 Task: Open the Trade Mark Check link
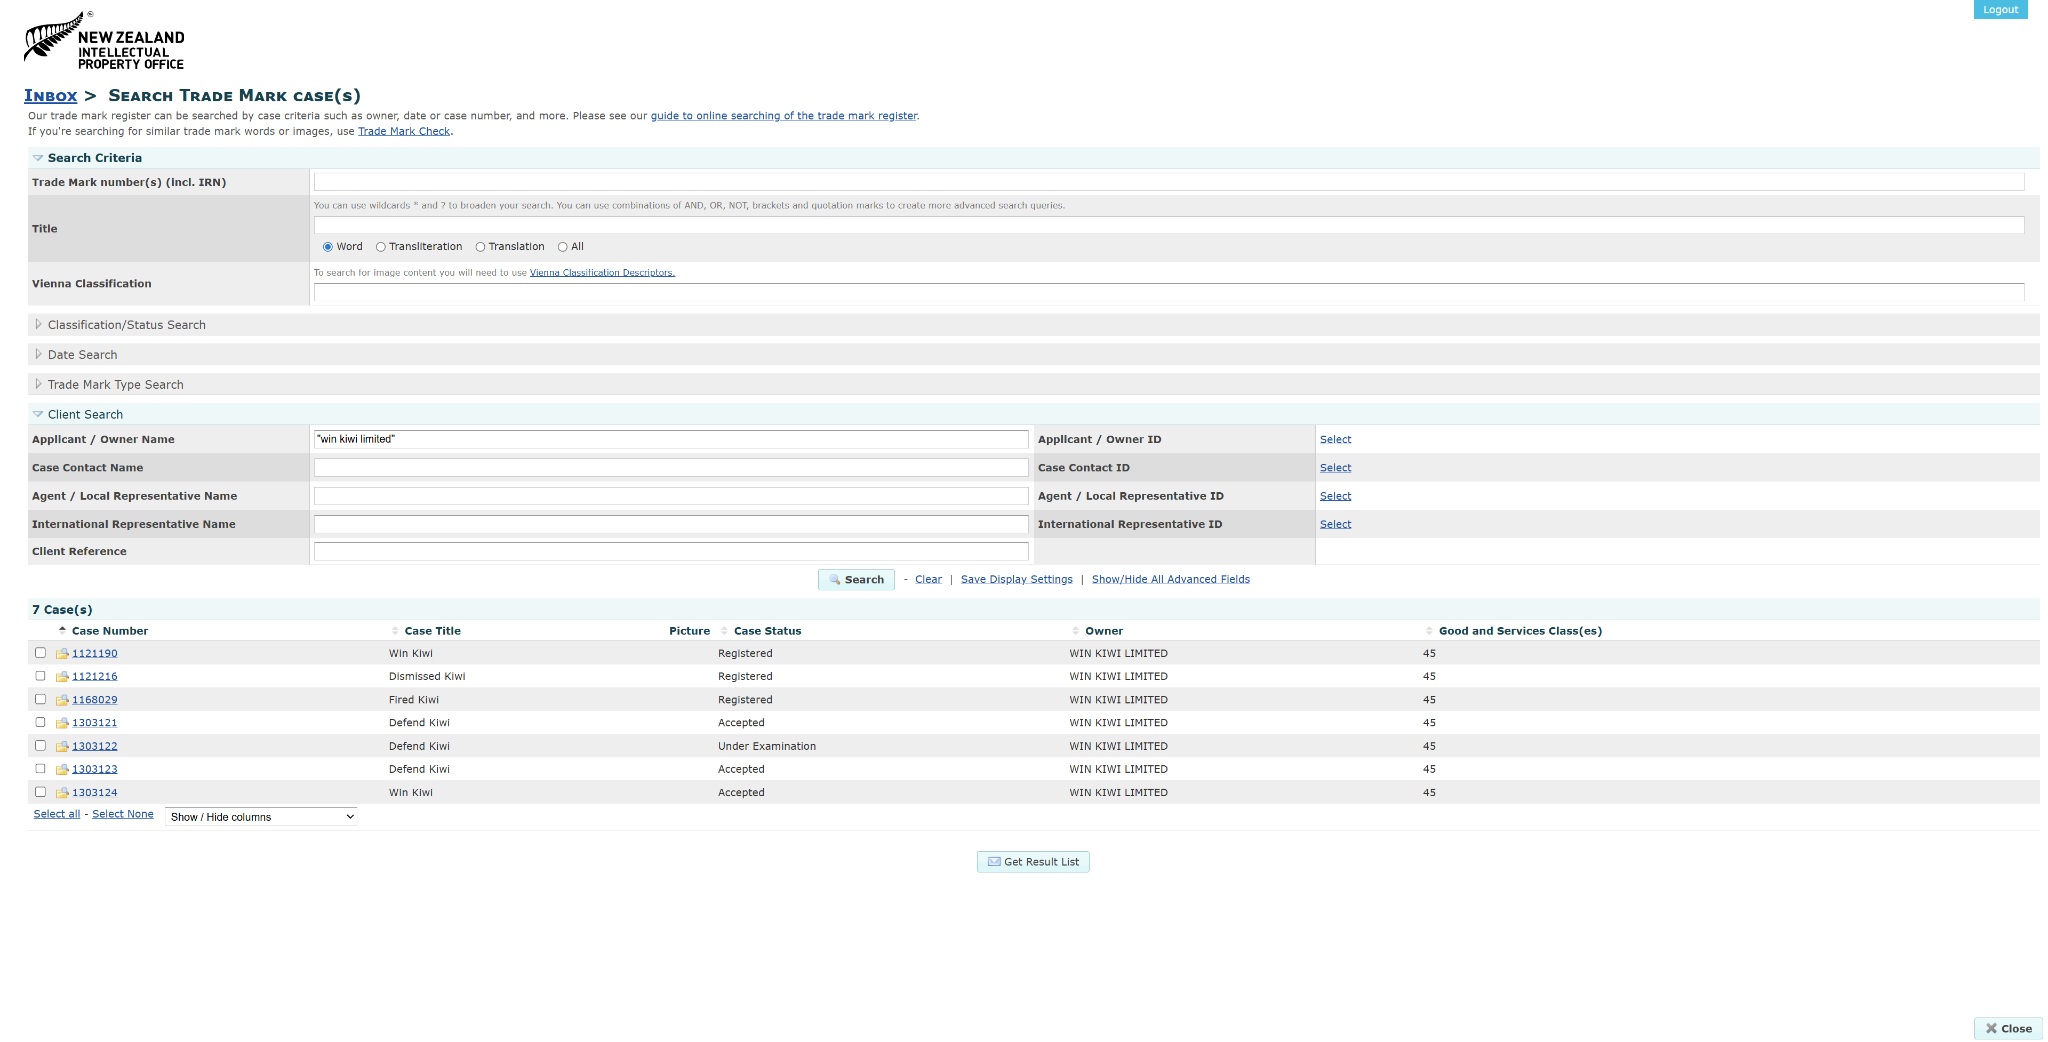coord(404,130)
